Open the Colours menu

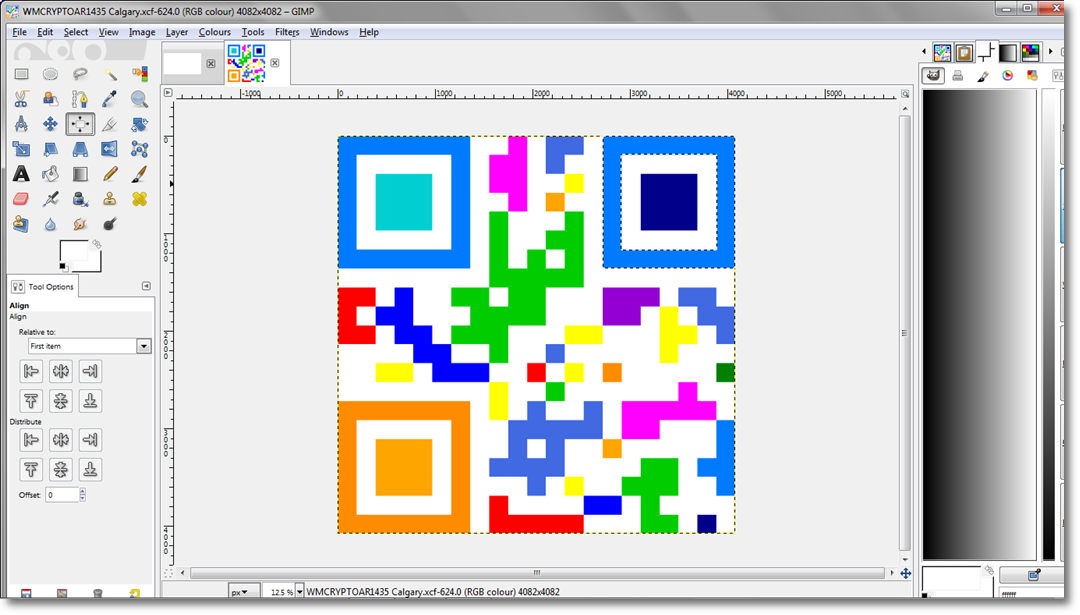pyautogui.click(x=214, y=32)
